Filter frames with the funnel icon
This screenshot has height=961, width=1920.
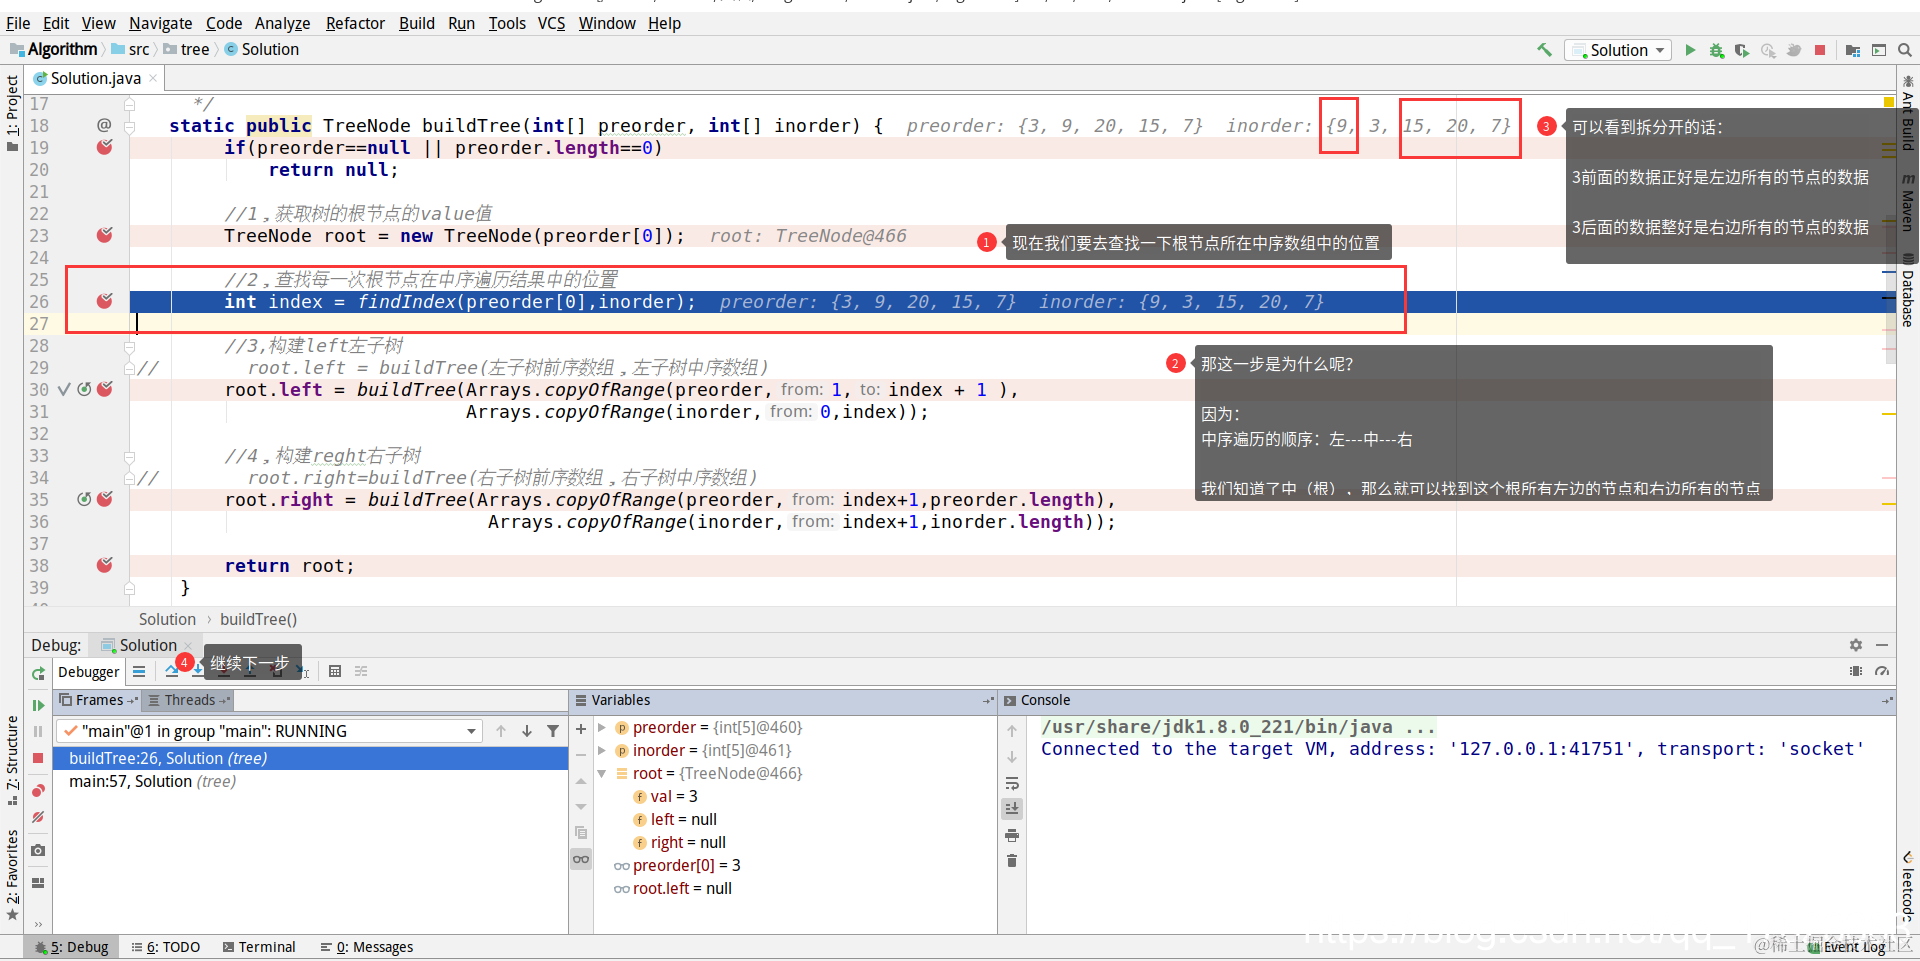553,731
